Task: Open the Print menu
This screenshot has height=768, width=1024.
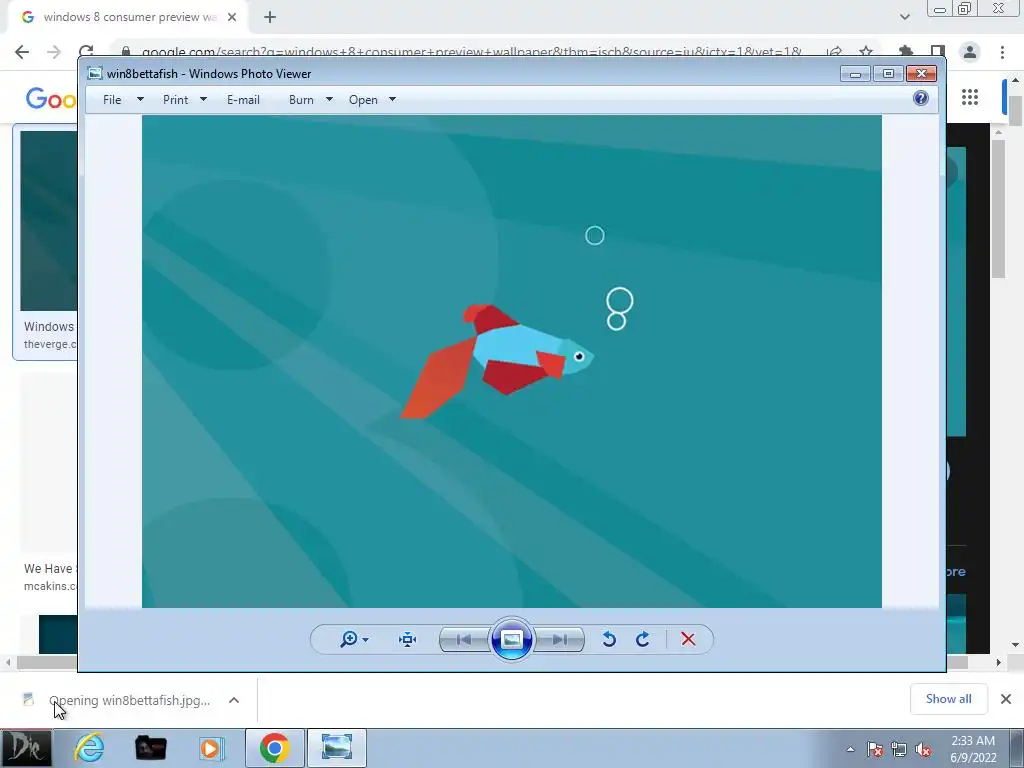Action: pos(176,99)
